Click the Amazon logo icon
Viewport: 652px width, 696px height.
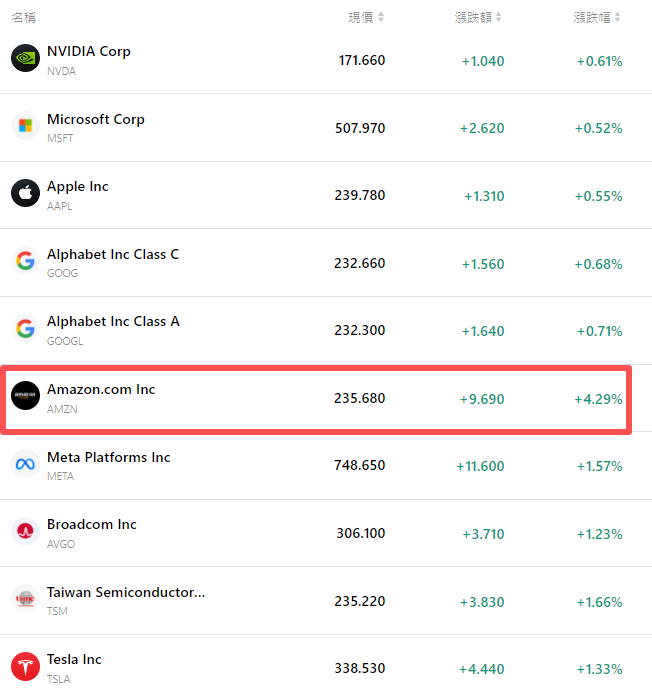coord(25,396)
